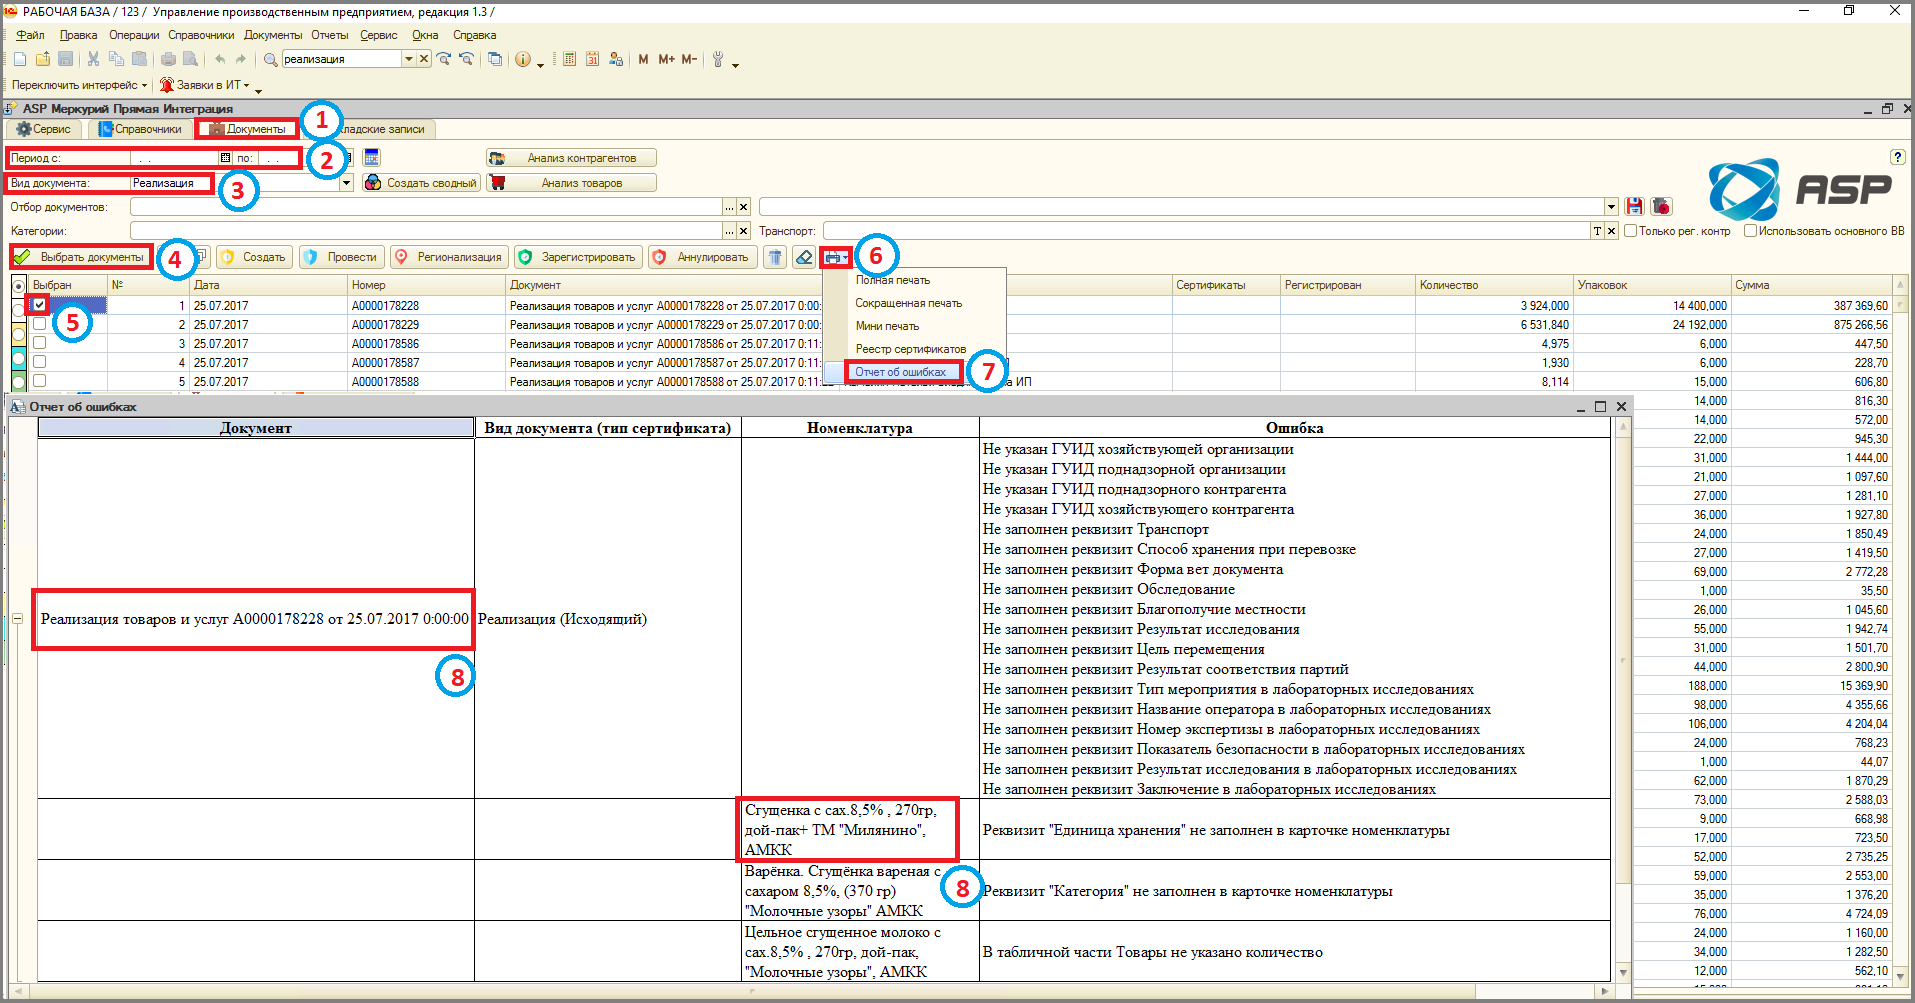Enable 'Только рег. контр' checkbox

pos(1630,231)
